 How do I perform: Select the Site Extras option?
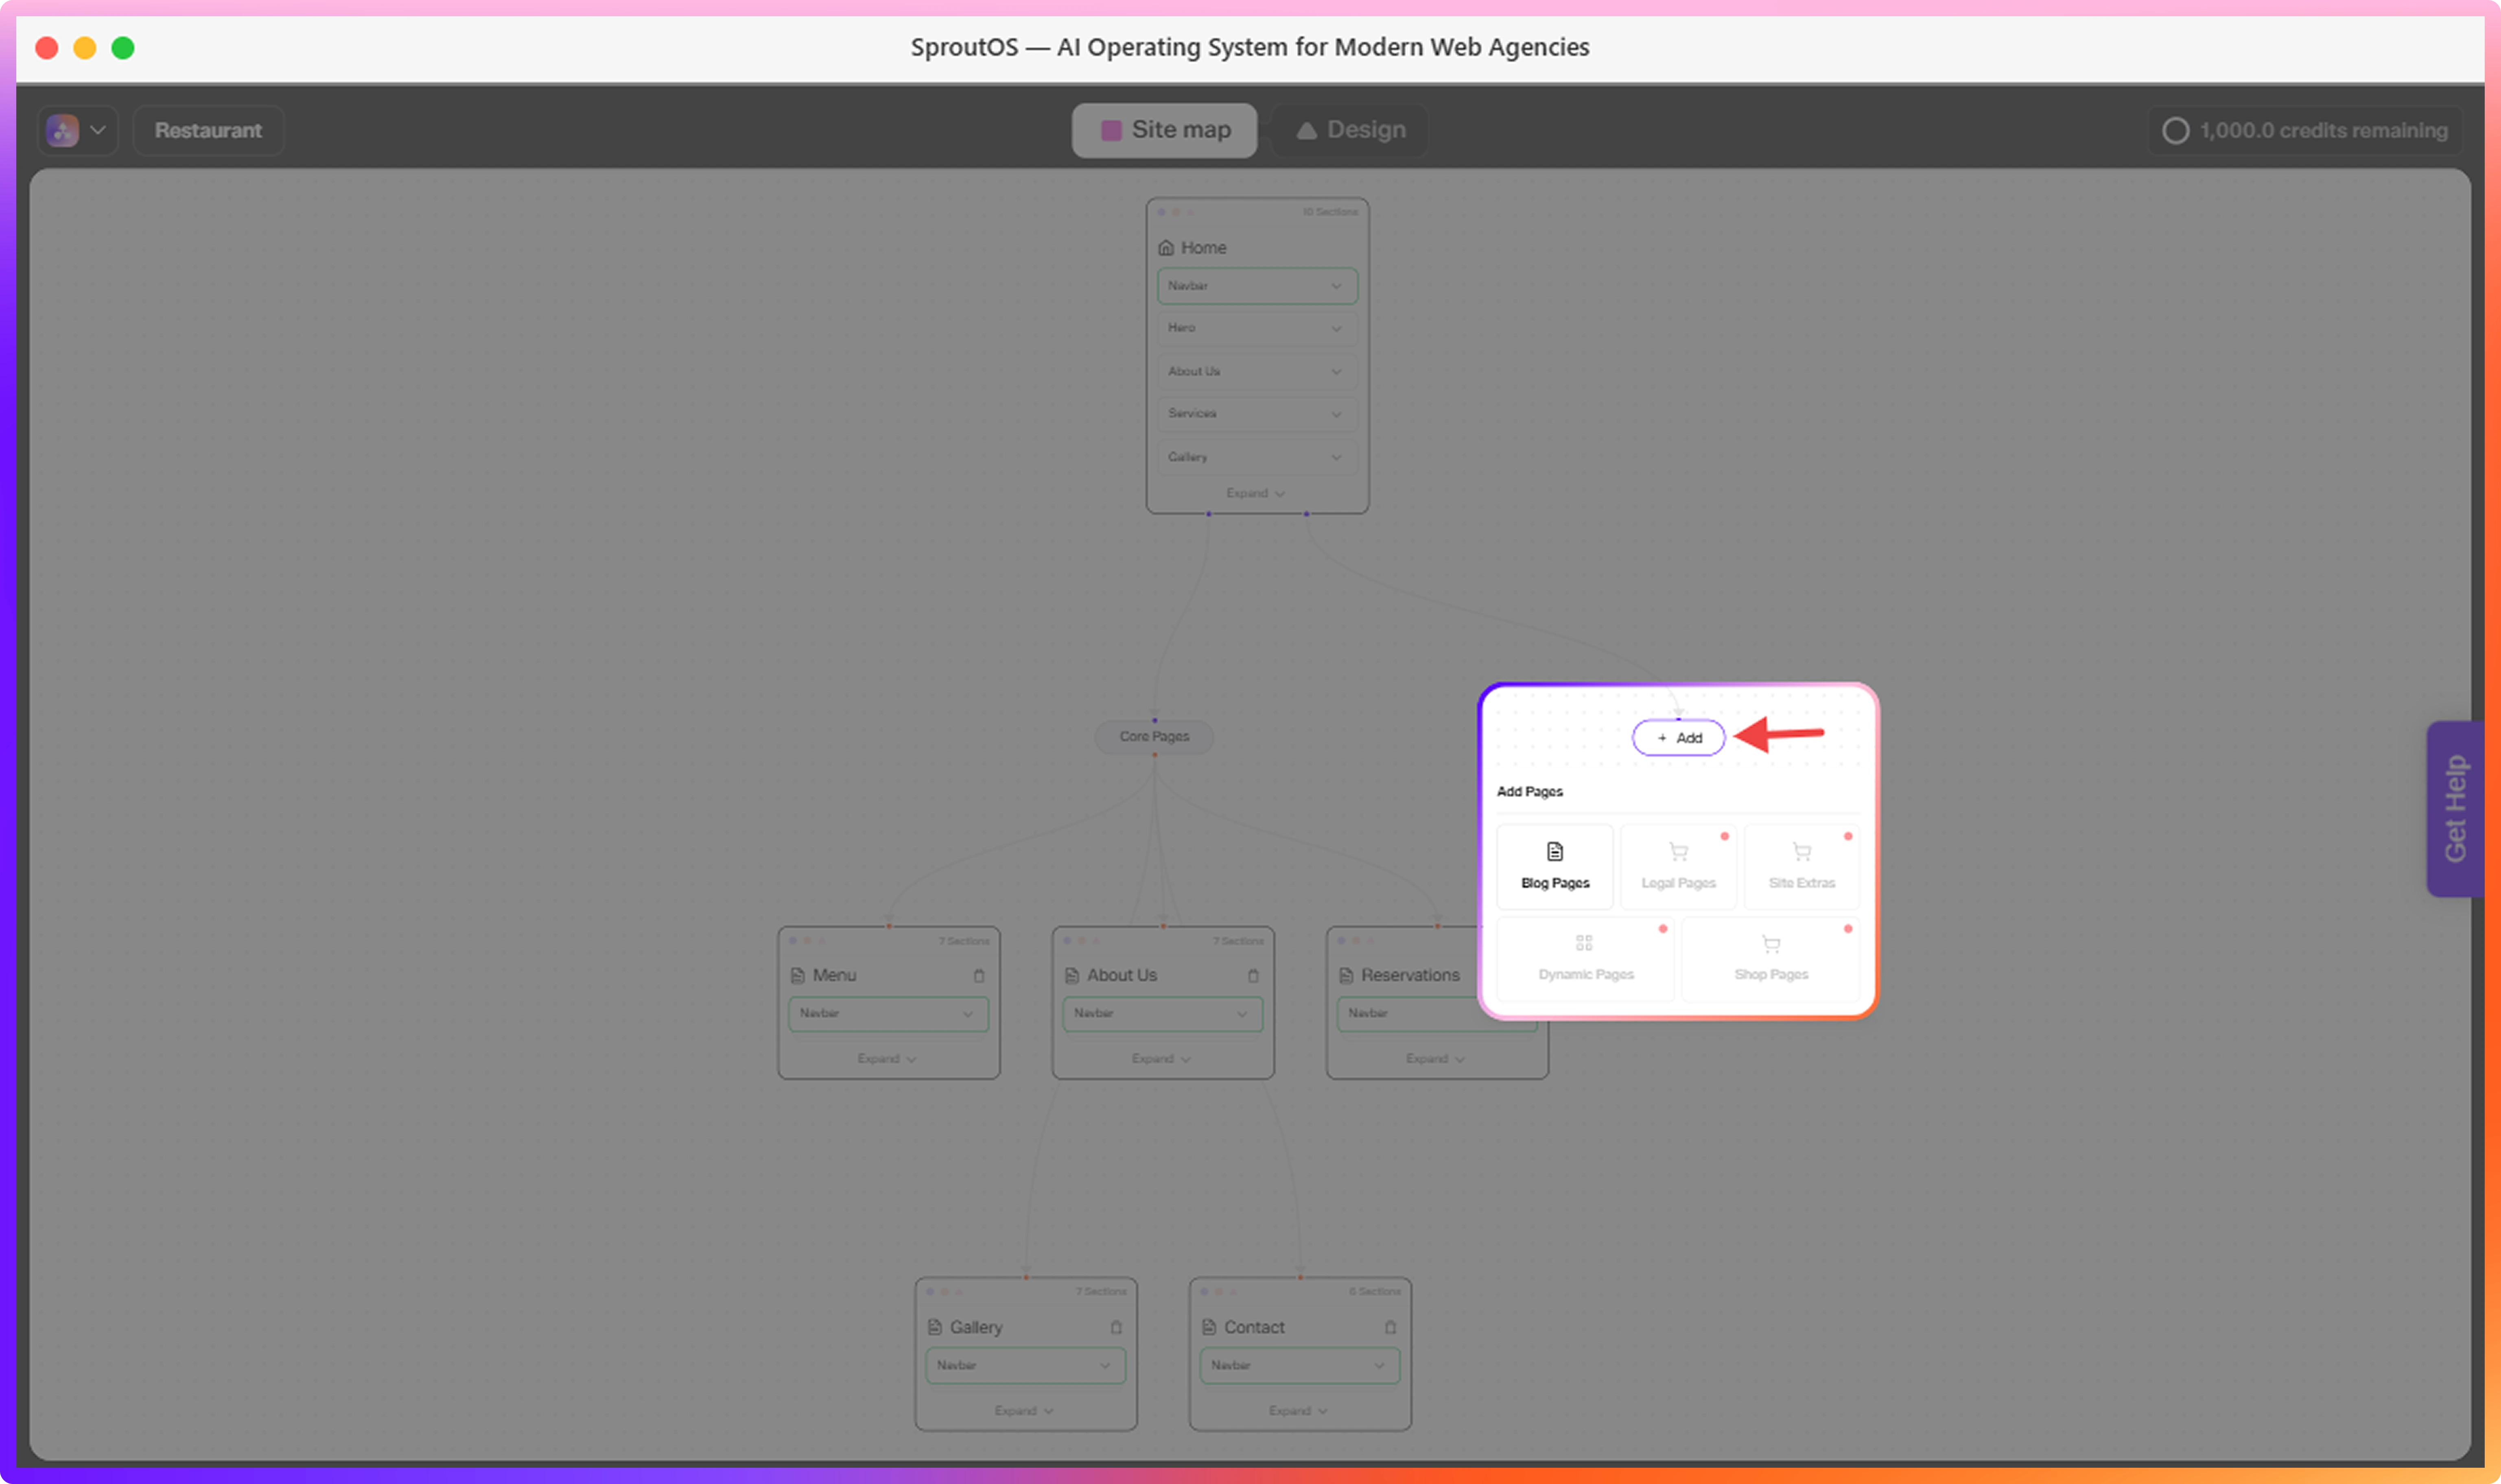[x=1801, y=866]
